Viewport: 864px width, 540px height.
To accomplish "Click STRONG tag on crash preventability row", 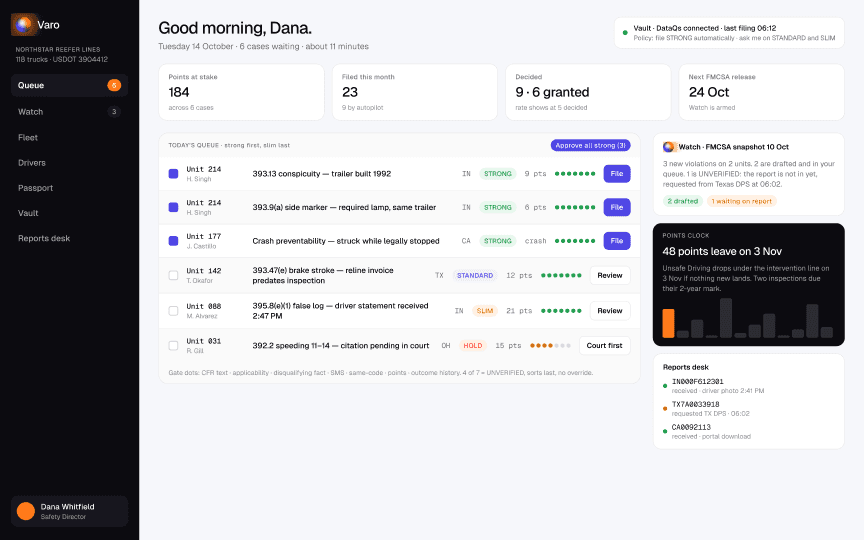I will point(498,241).
